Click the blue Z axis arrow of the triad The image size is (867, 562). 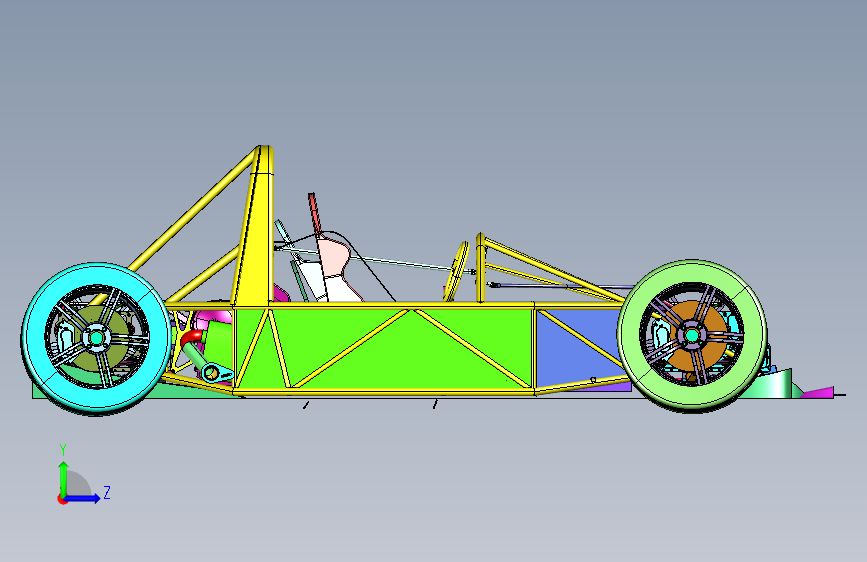pos(83,498)
